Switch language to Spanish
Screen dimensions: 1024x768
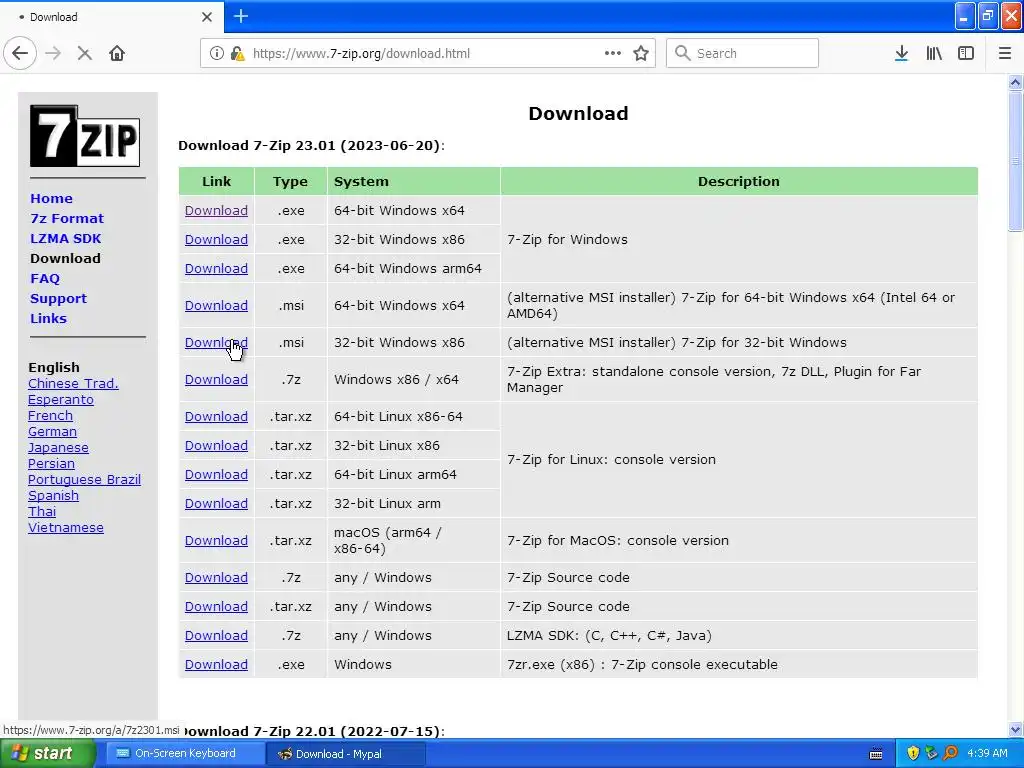click(53, 496)
